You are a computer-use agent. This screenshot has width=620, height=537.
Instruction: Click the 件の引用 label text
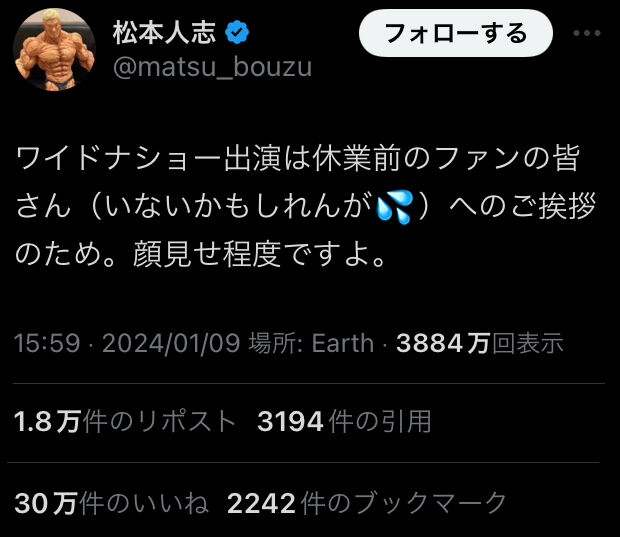[x=380, y=422]
